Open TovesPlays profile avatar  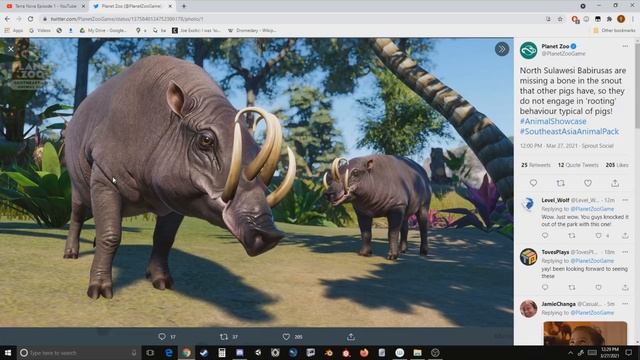click(528, 257)
